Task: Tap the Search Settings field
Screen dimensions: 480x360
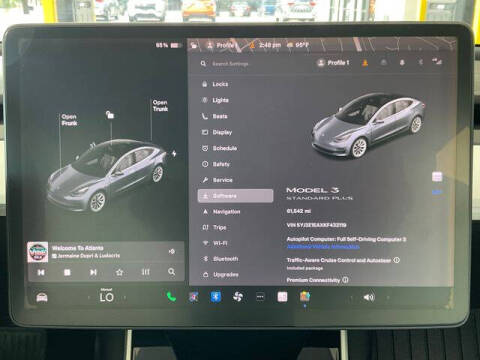Action: coord(230,64)
